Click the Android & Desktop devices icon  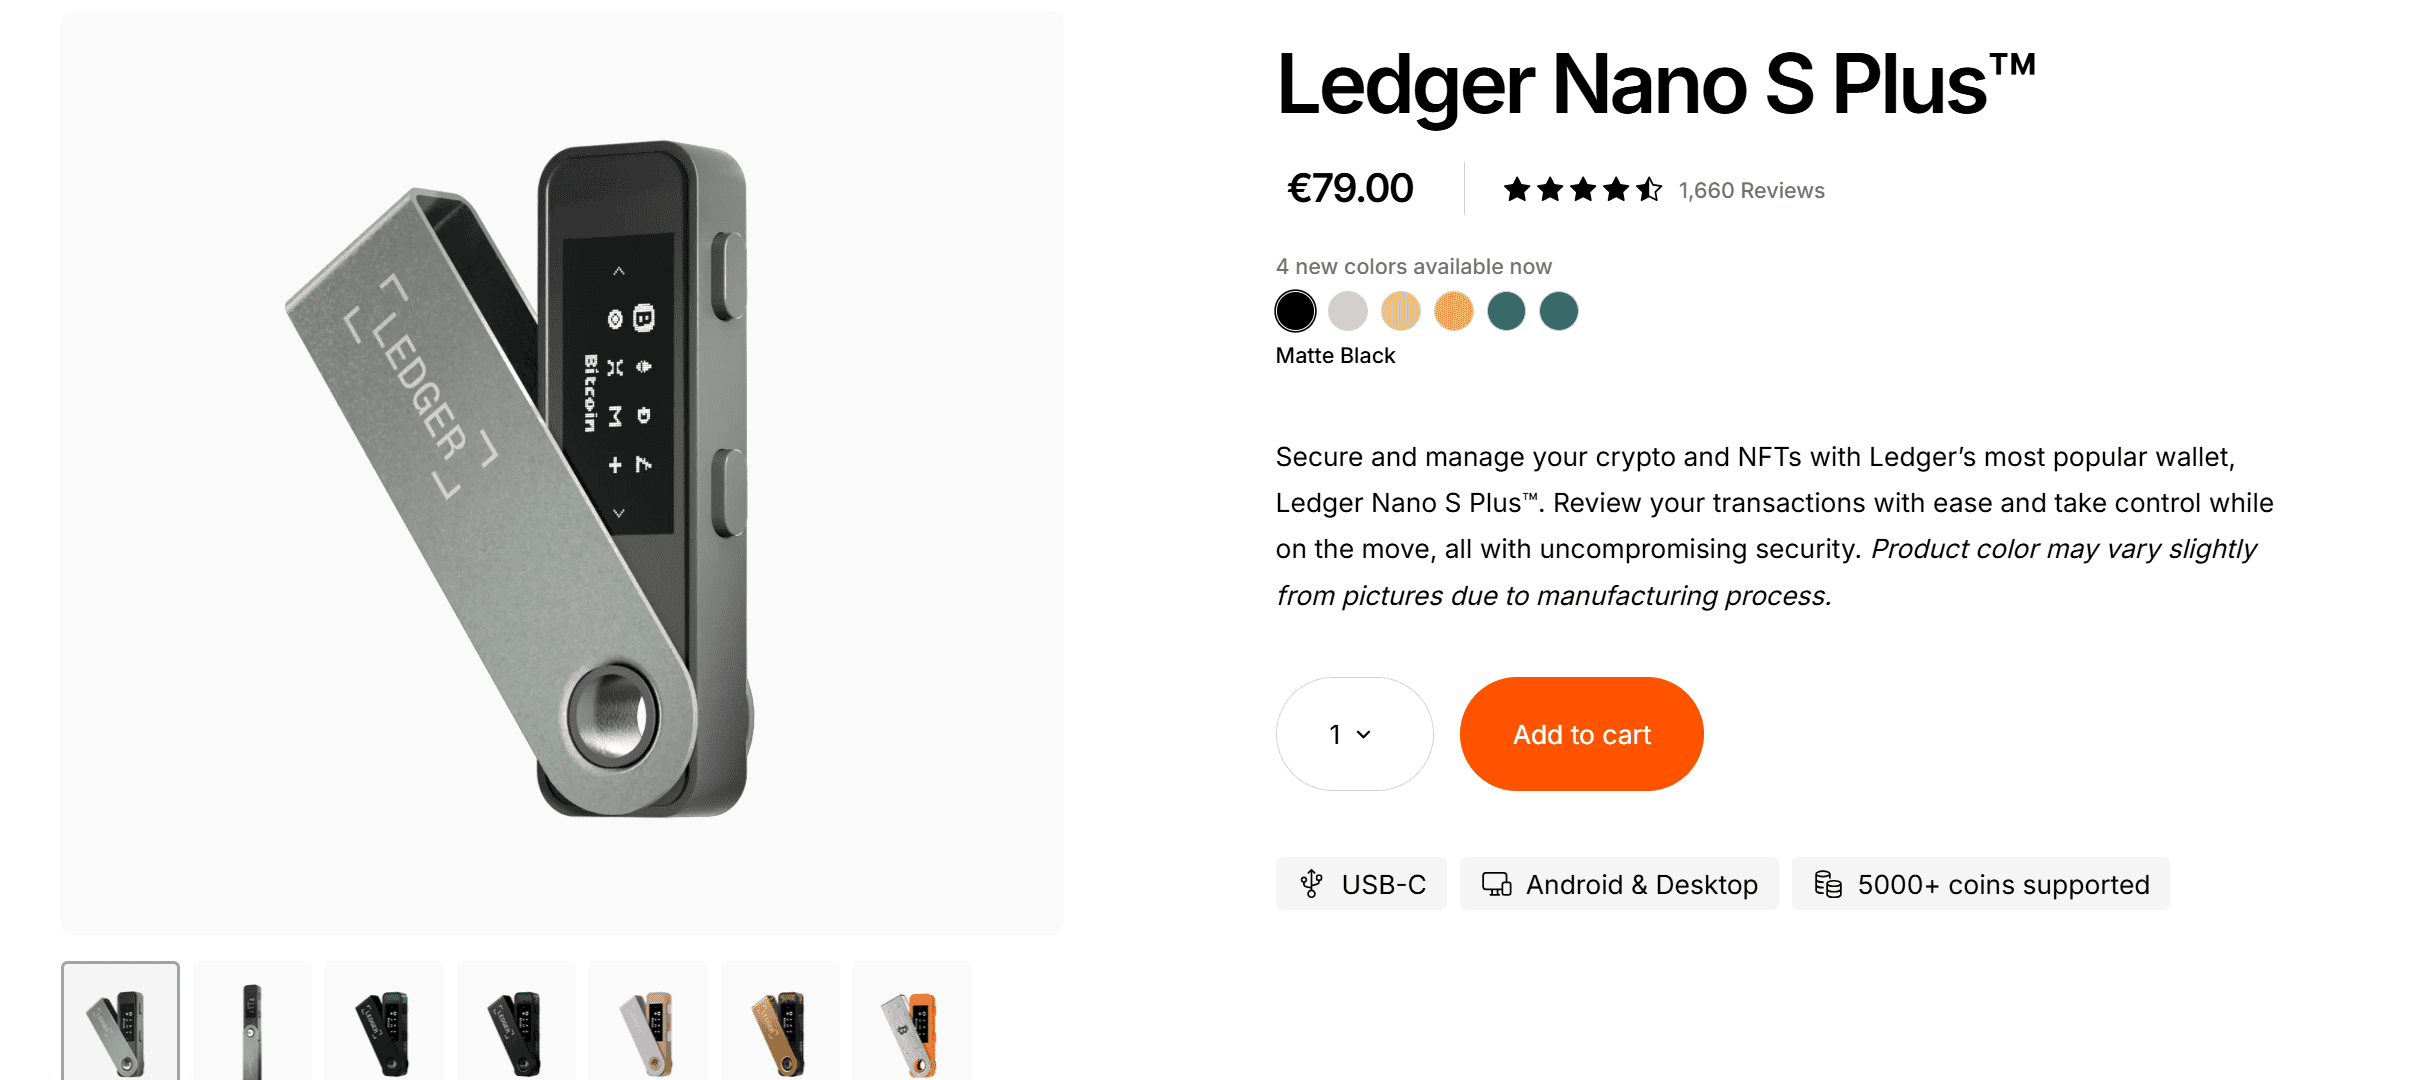[x=1496, y=884]
